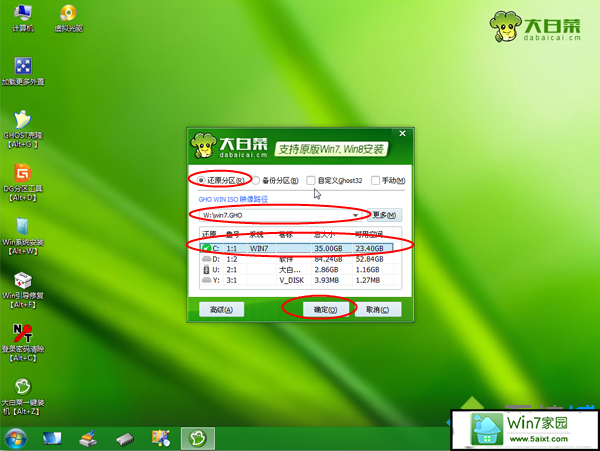Open the 计算机 desktop icon
600x451 pixels.
pos(23,18)
